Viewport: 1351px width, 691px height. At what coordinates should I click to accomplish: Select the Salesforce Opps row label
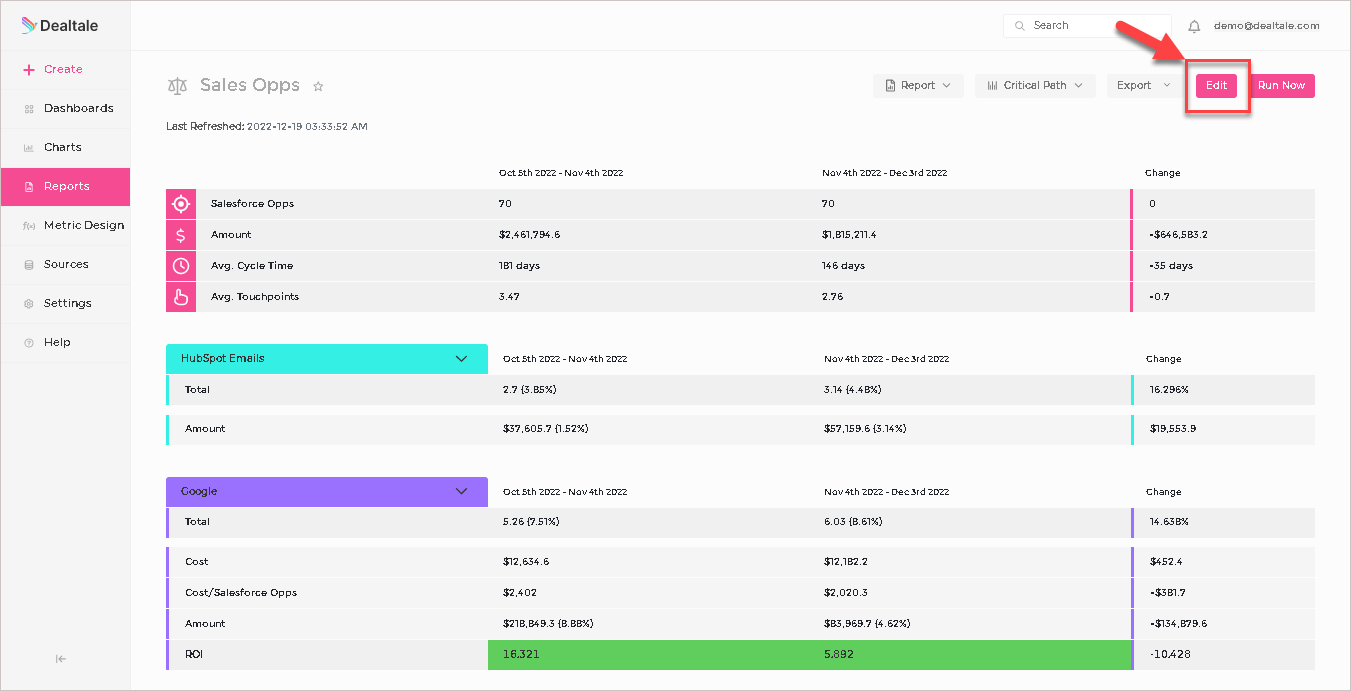pos(252,204)
